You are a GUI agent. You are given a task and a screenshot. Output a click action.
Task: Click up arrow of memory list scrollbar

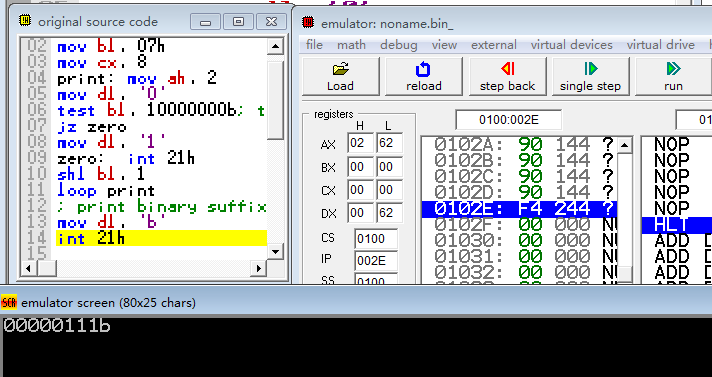[x=625, y=145]
